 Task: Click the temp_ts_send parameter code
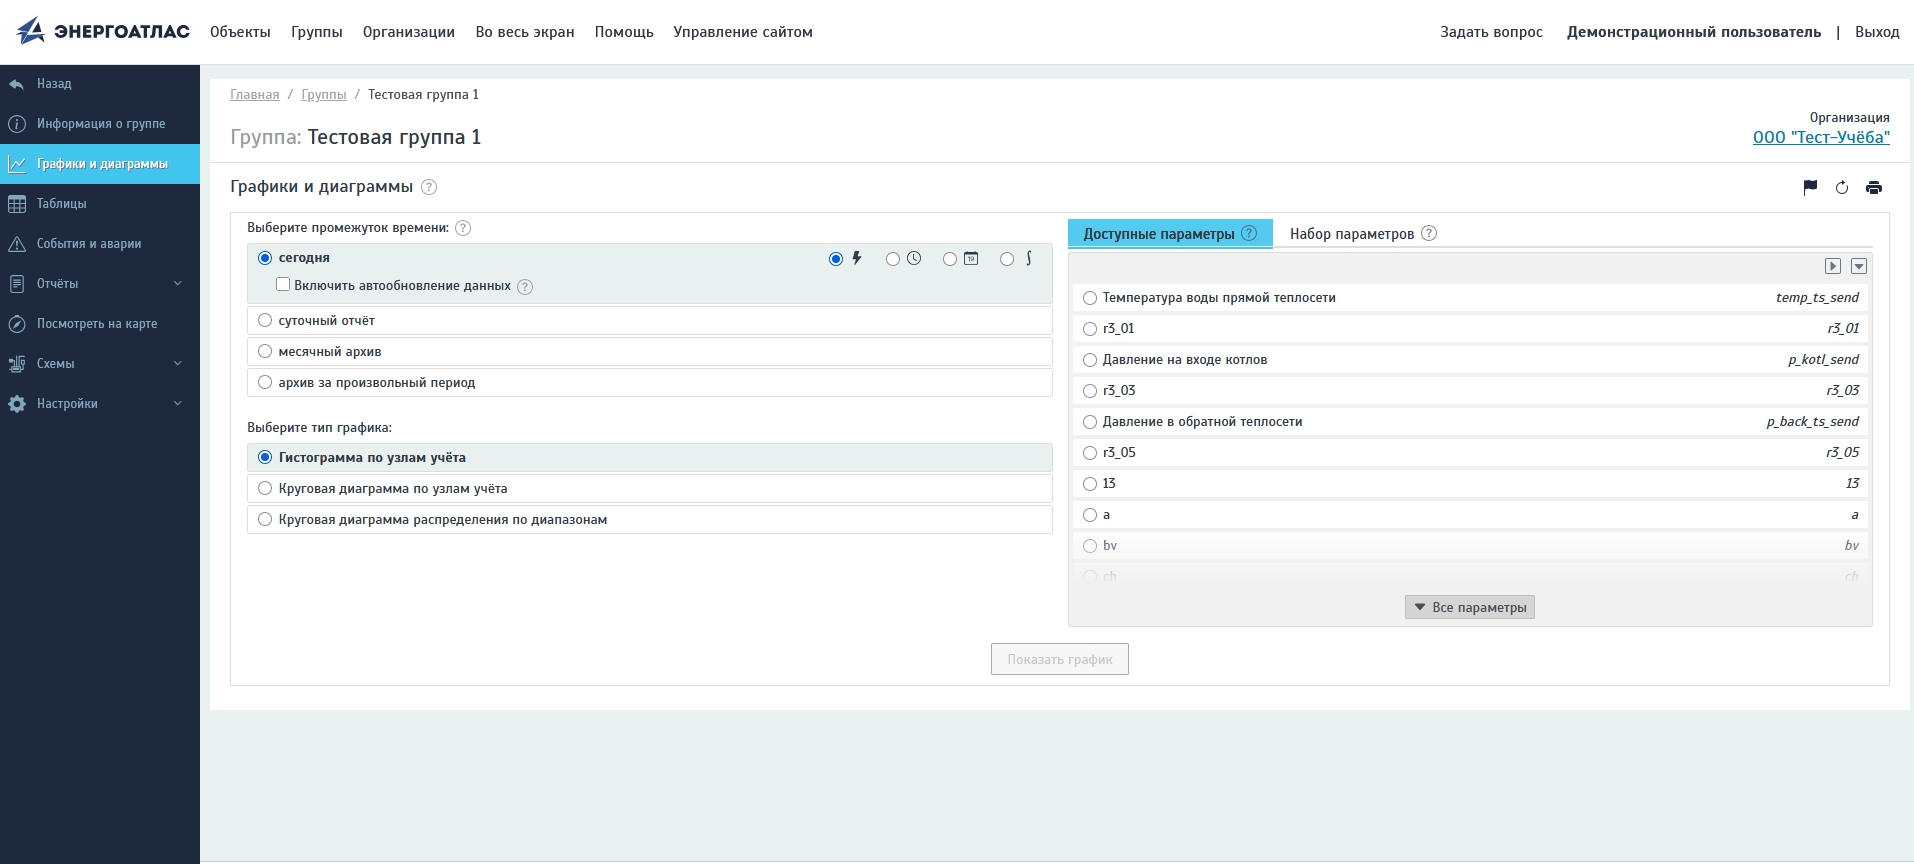click(1817, 298)
